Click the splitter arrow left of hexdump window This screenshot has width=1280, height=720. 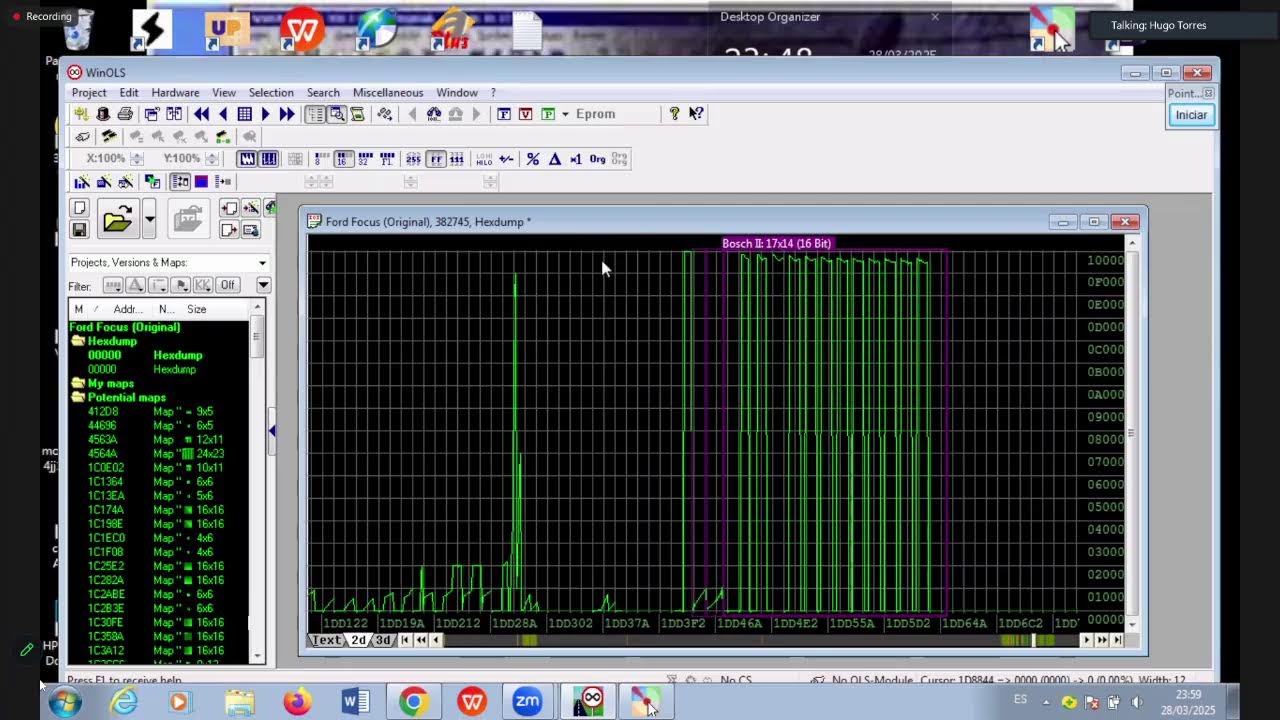272,431
